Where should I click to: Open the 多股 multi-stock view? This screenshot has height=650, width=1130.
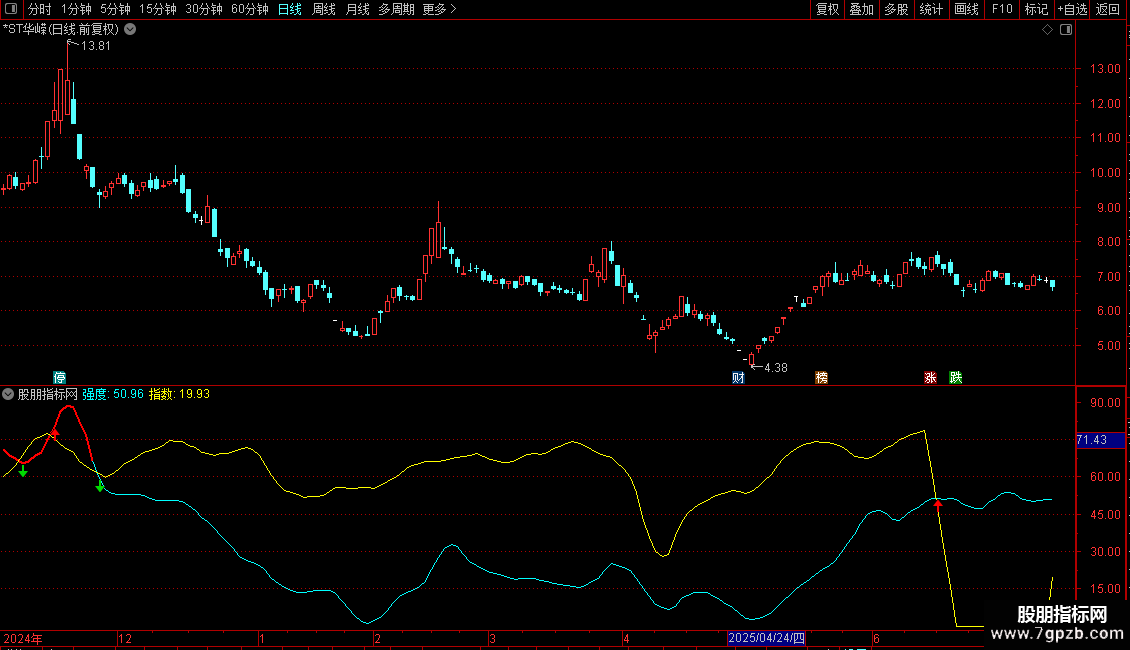(896, 9)
